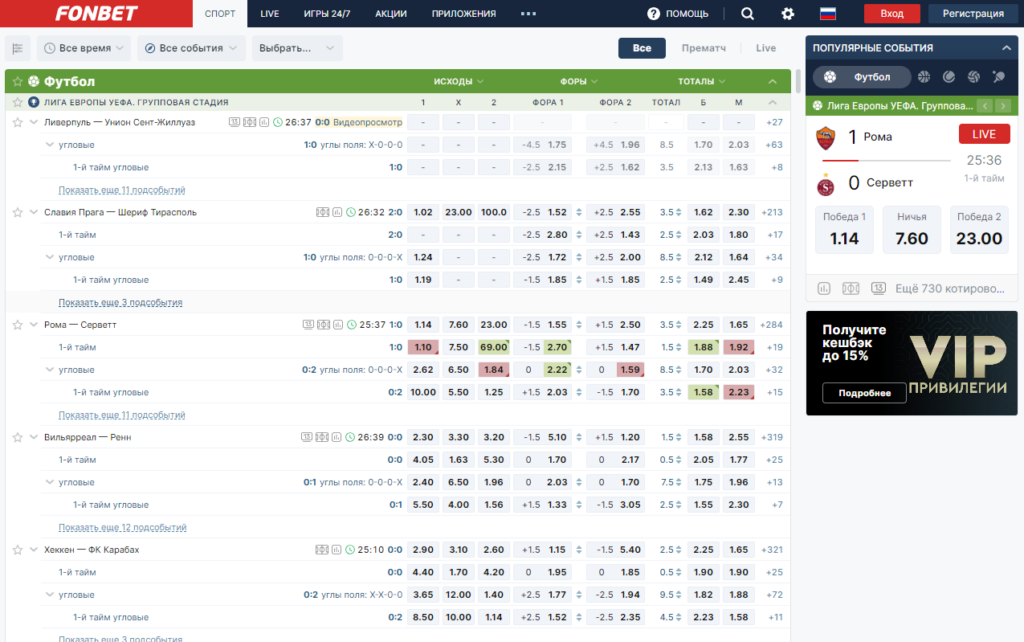Viewport: 1024px width, 642px height.
Task: Open the TV broadcast icon in the Ливерпуль row
Action: pos(234,122)
